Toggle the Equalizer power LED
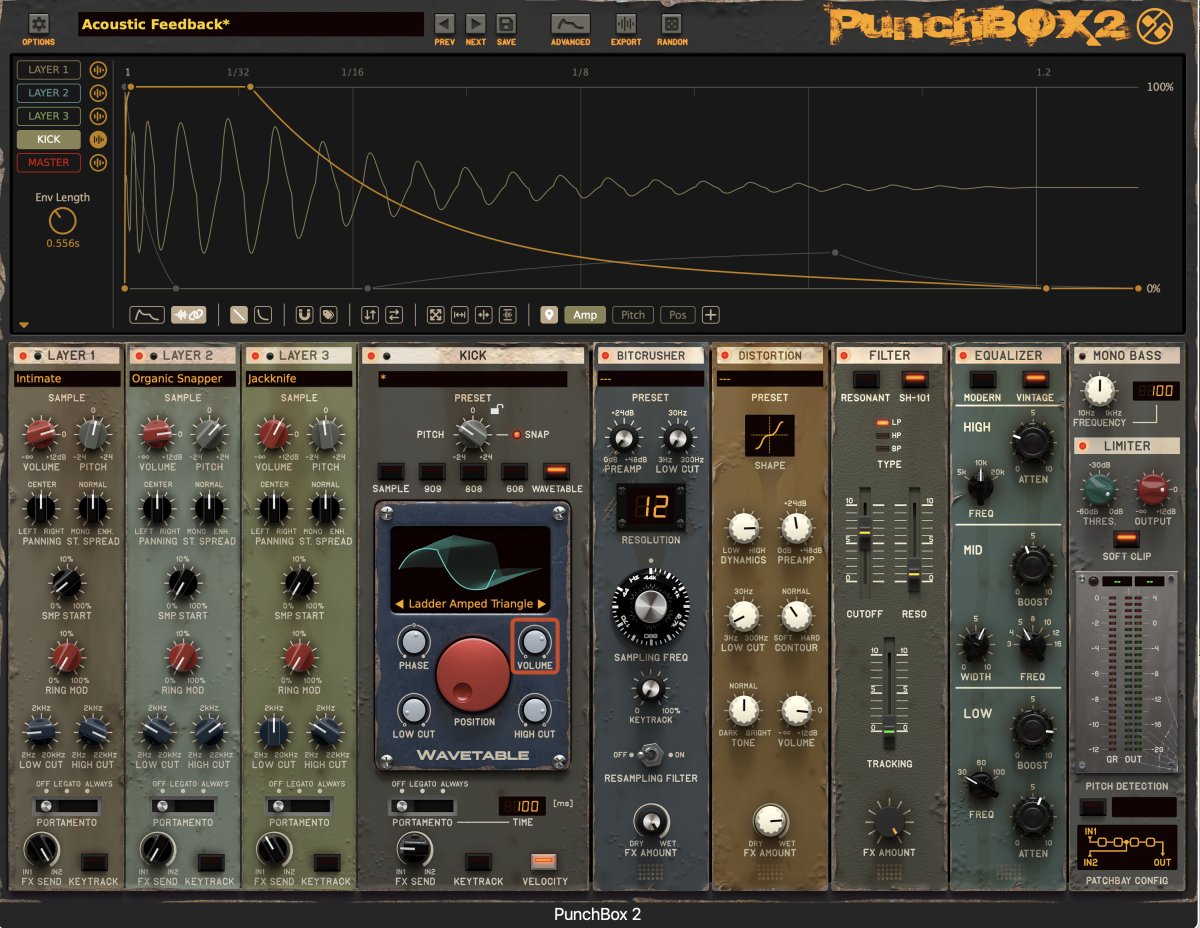Image resolution: width=1200 pixels, height=928 pixels. pyautogui.click(x=962, y=356)
